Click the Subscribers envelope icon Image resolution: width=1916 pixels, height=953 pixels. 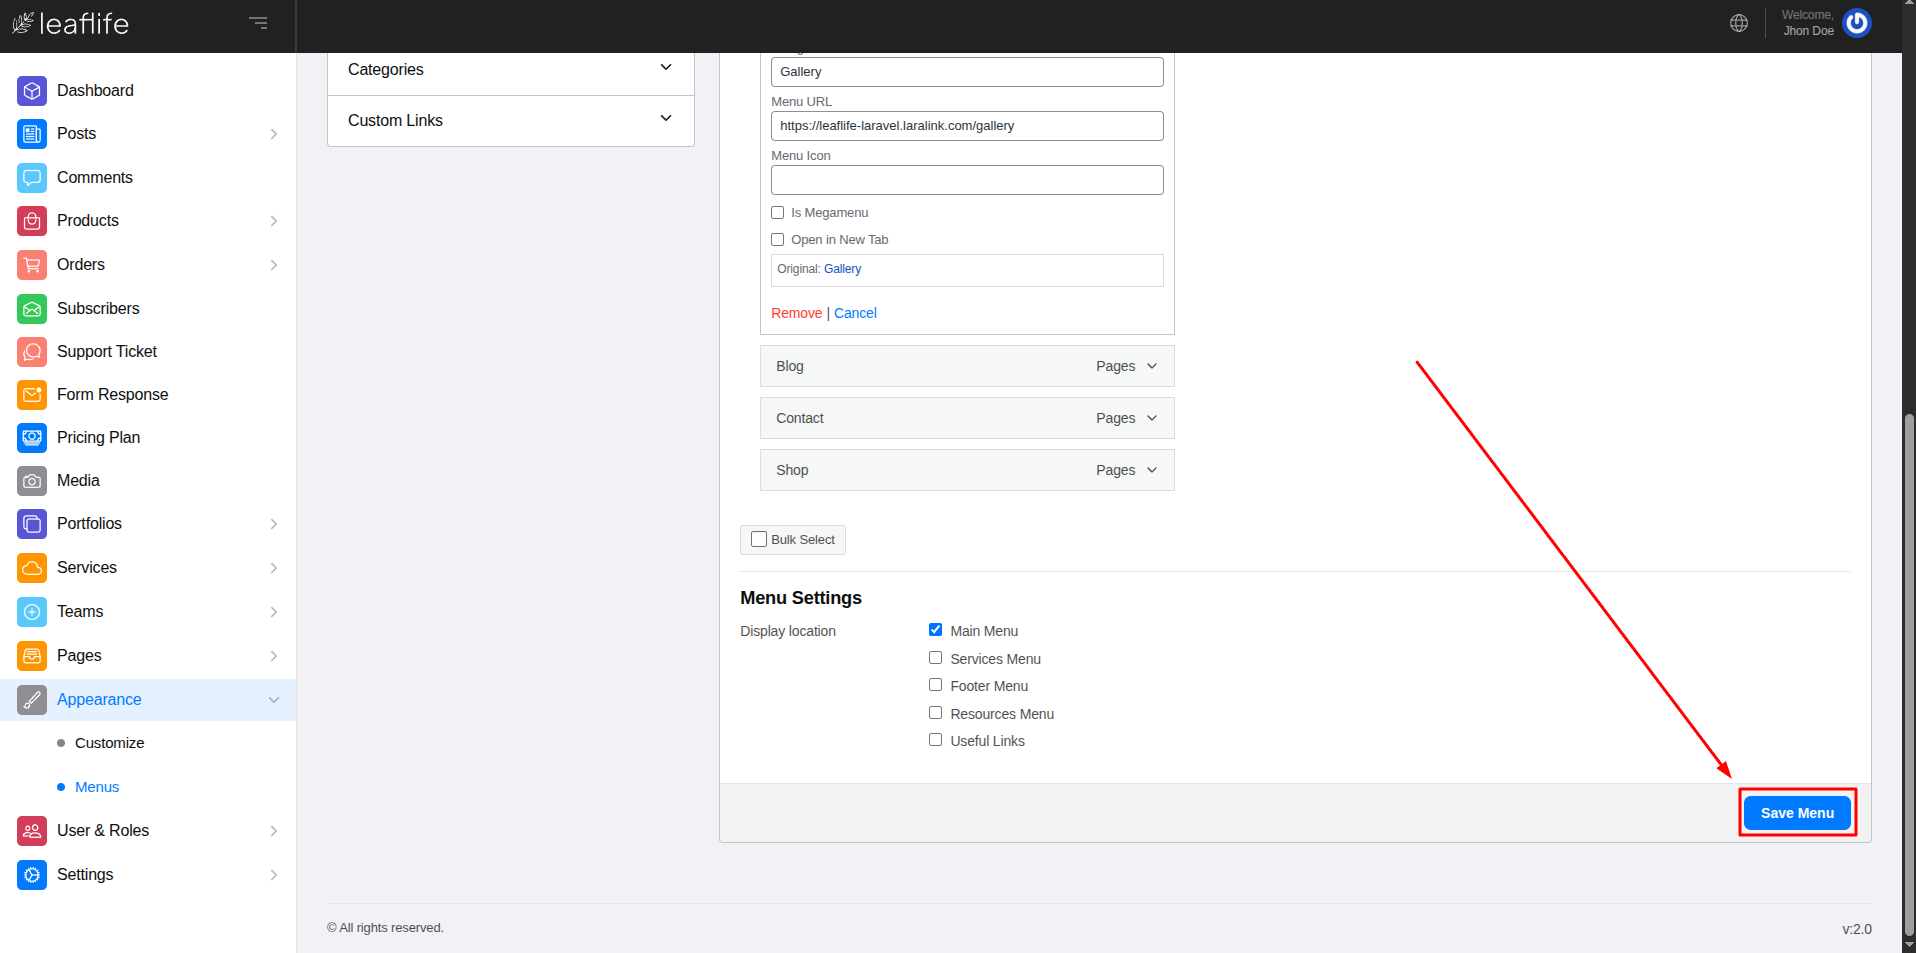tap(32, 309)
